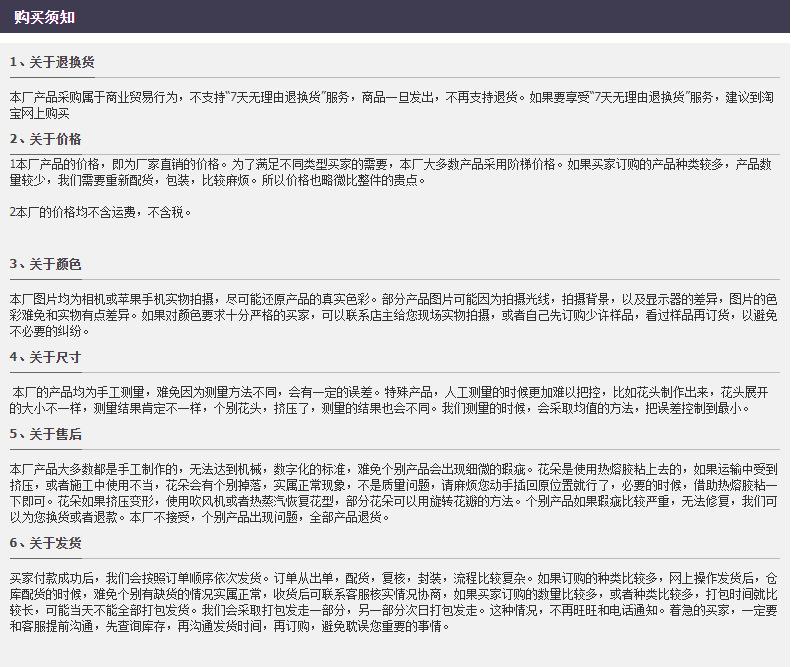The height and width of the screenshot is (667, 791).
Task: Select the 2、关于价格 section heading
Action: (x=46, y=139)
